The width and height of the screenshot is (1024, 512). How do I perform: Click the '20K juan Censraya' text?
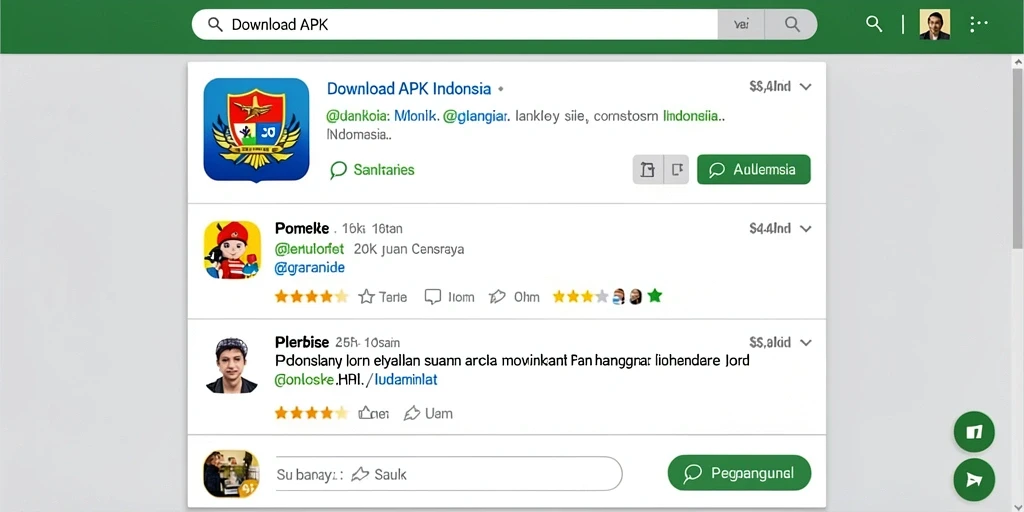click(x=409, y=249)
